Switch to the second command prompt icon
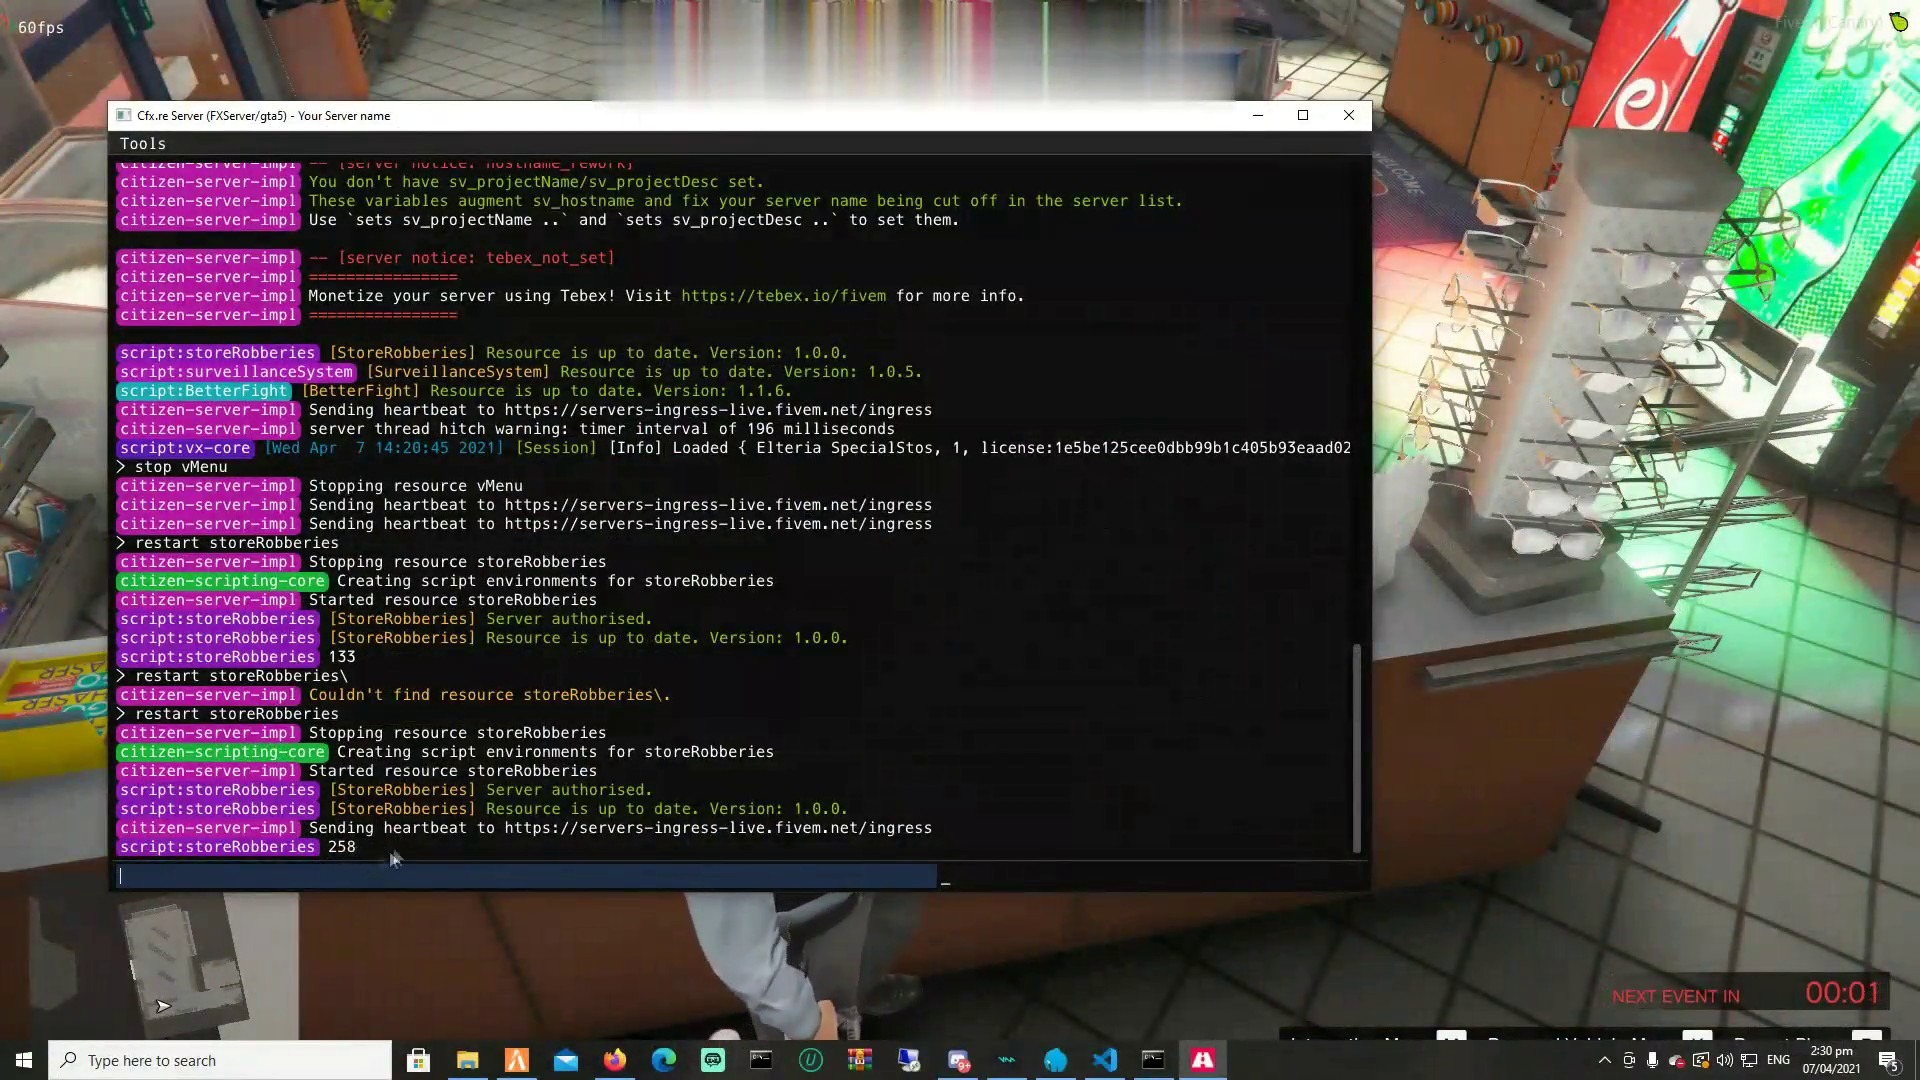Viewport: 1920px width, 1080px height. click(x=1154, y=1060)
